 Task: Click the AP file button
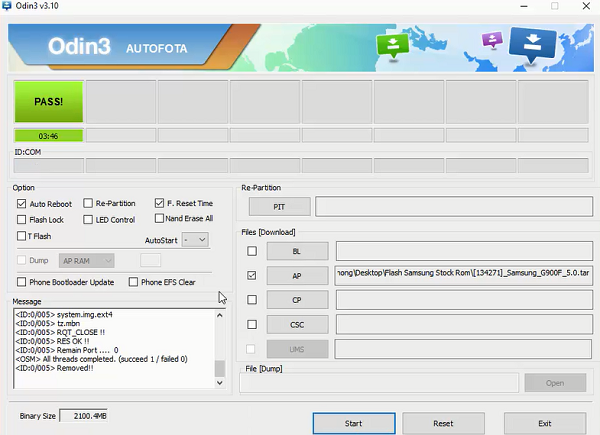click(x=297, y=275)
